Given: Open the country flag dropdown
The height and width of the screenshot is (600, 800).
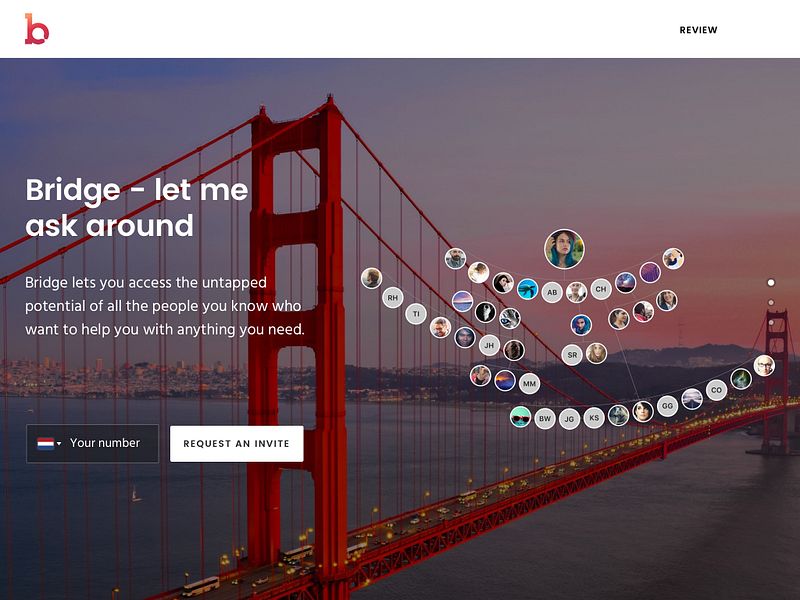Looking at the screenshot, I should [x=49, y=443].
